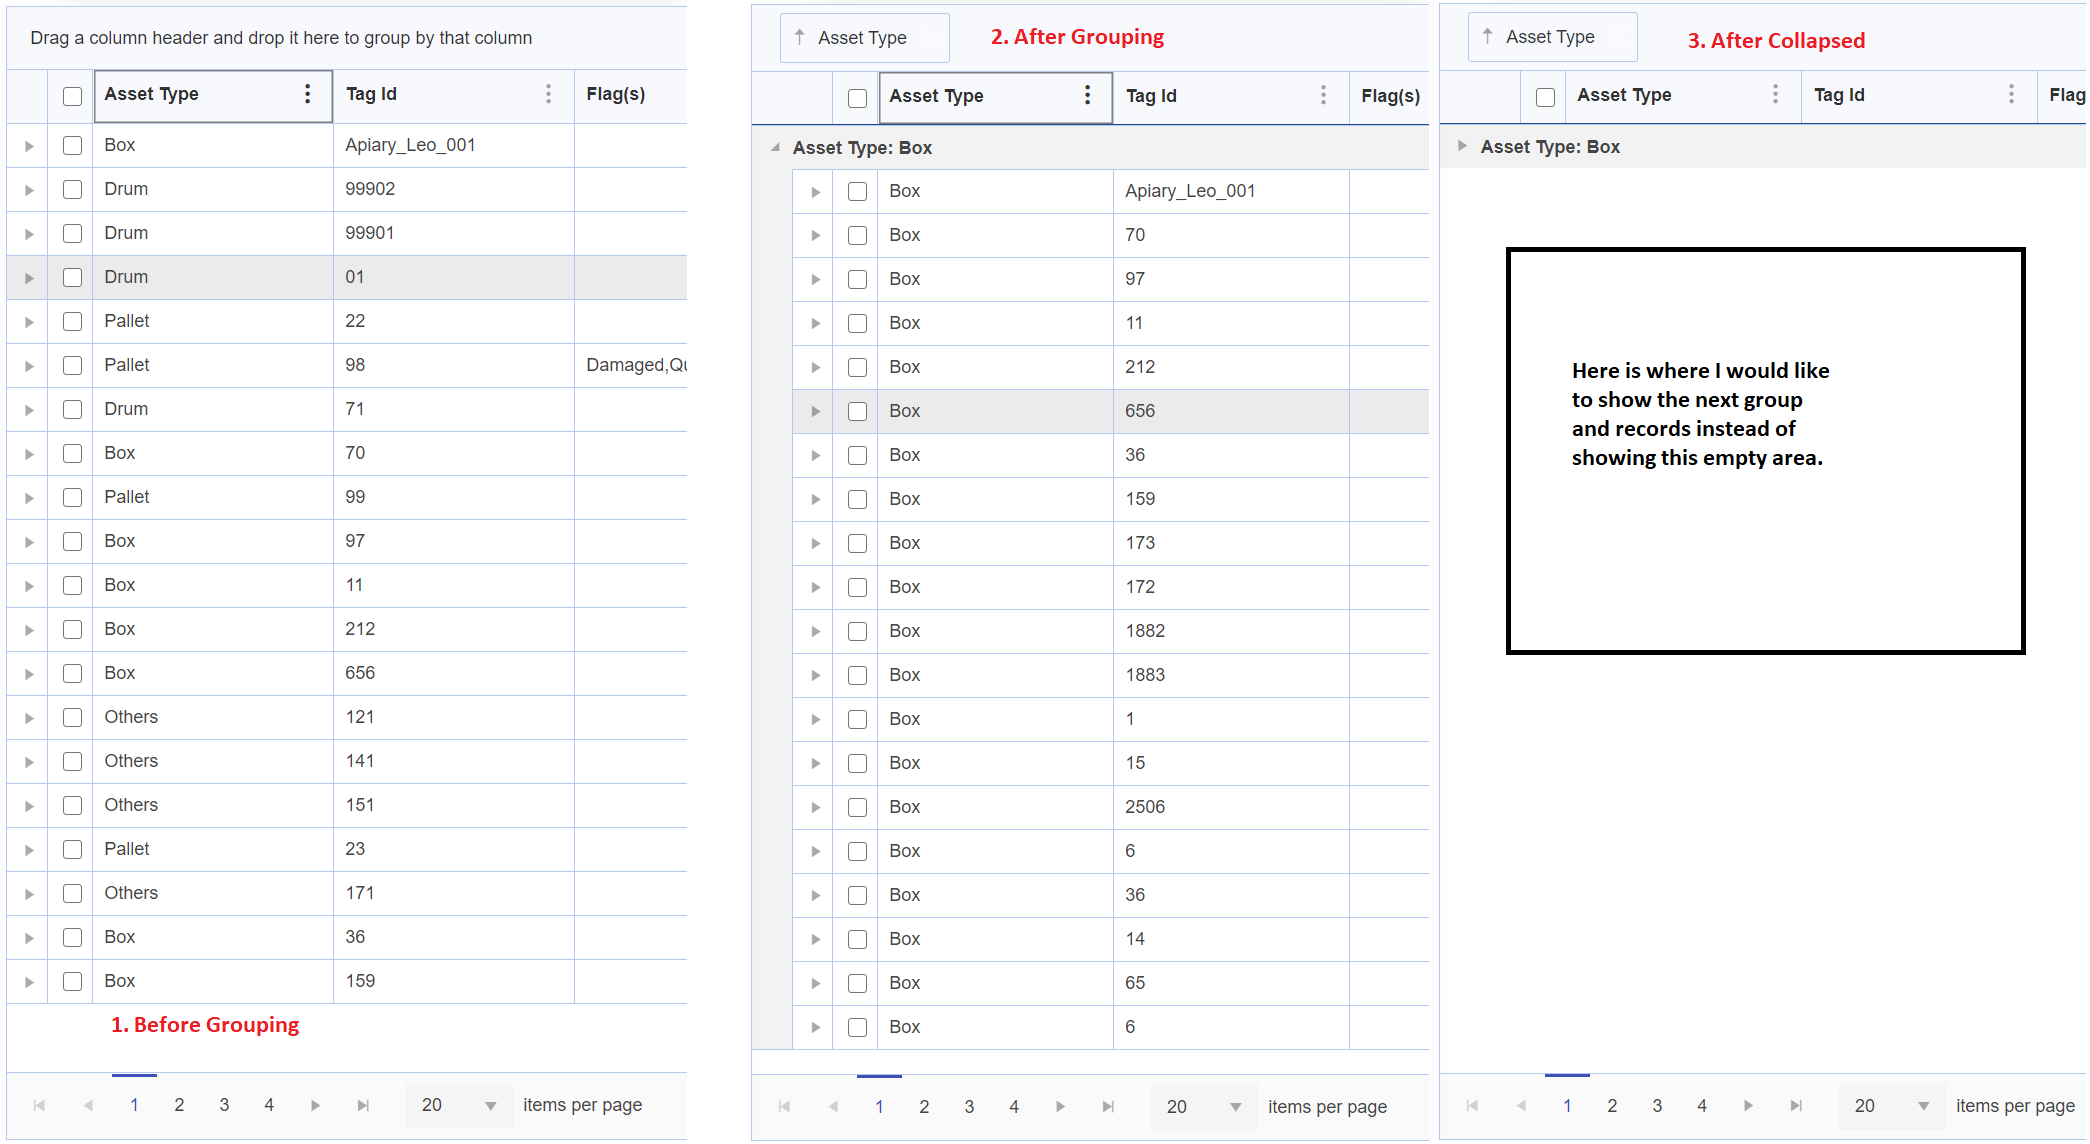Open Tag Id column menu in first grid
Viewport: 2090px width, 1144px height.
point(548,94)
